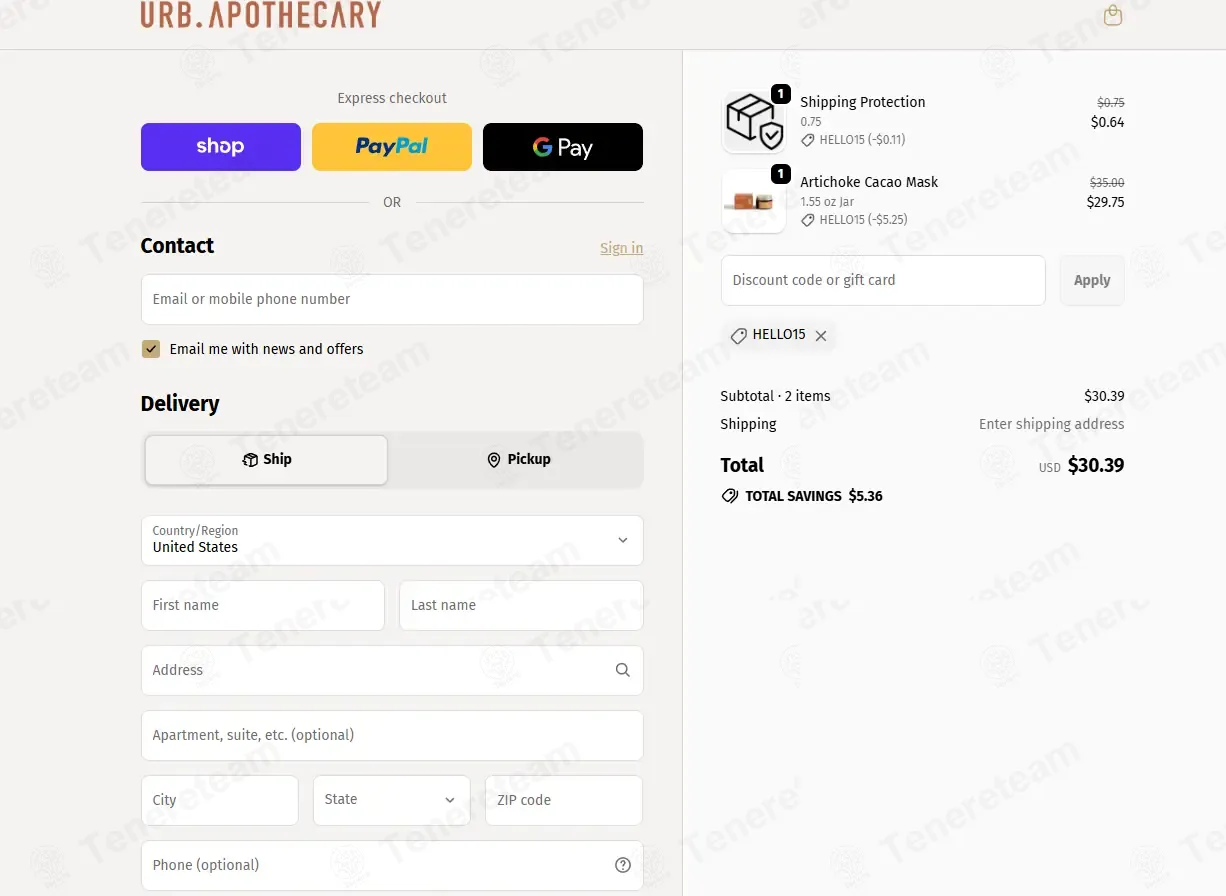Uncheck Email me with news and offers
Image resolution: width=1226 pixels, height=896 pixels.
[151, 349]
